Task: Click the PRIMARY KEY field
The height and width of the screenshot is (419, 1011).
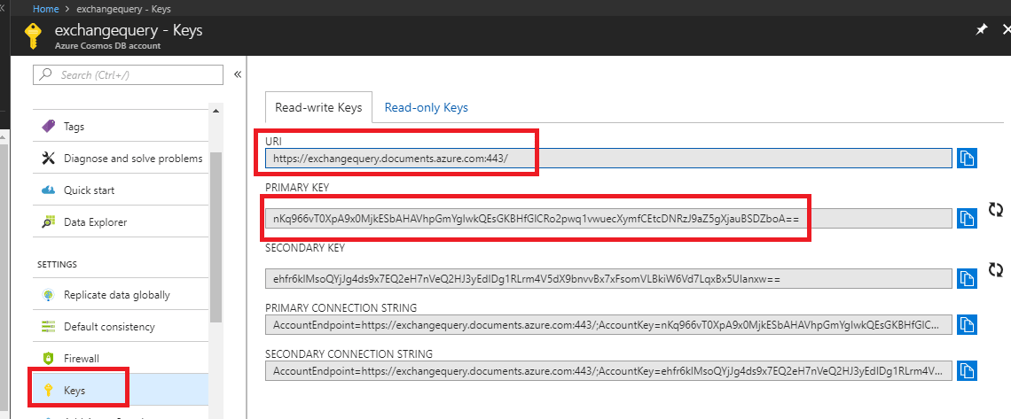Action: (x=608, y=219)
